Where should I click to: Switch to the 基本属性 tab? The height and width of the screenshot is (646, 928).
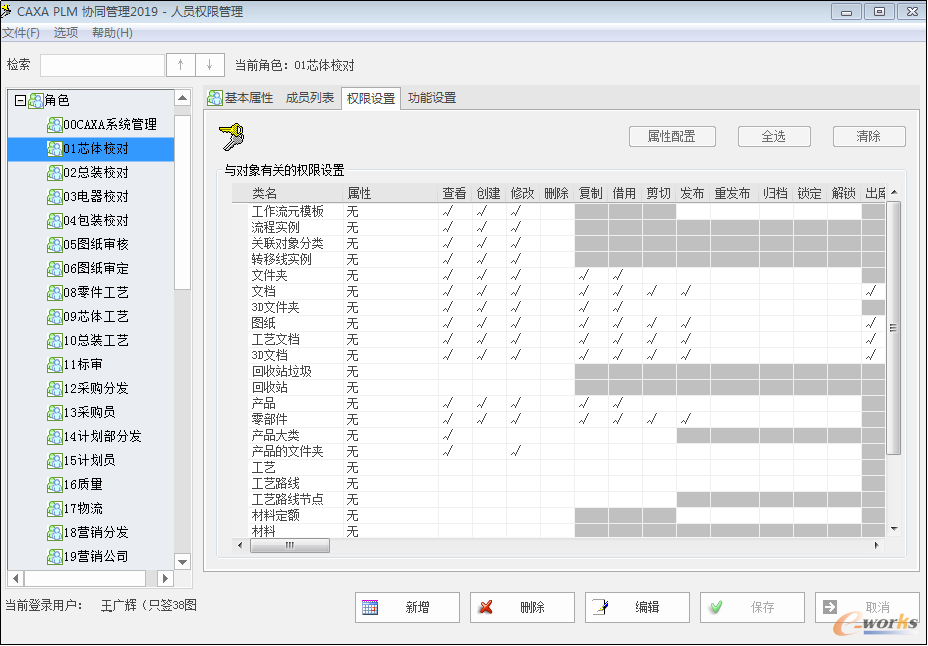coord(241,98)
